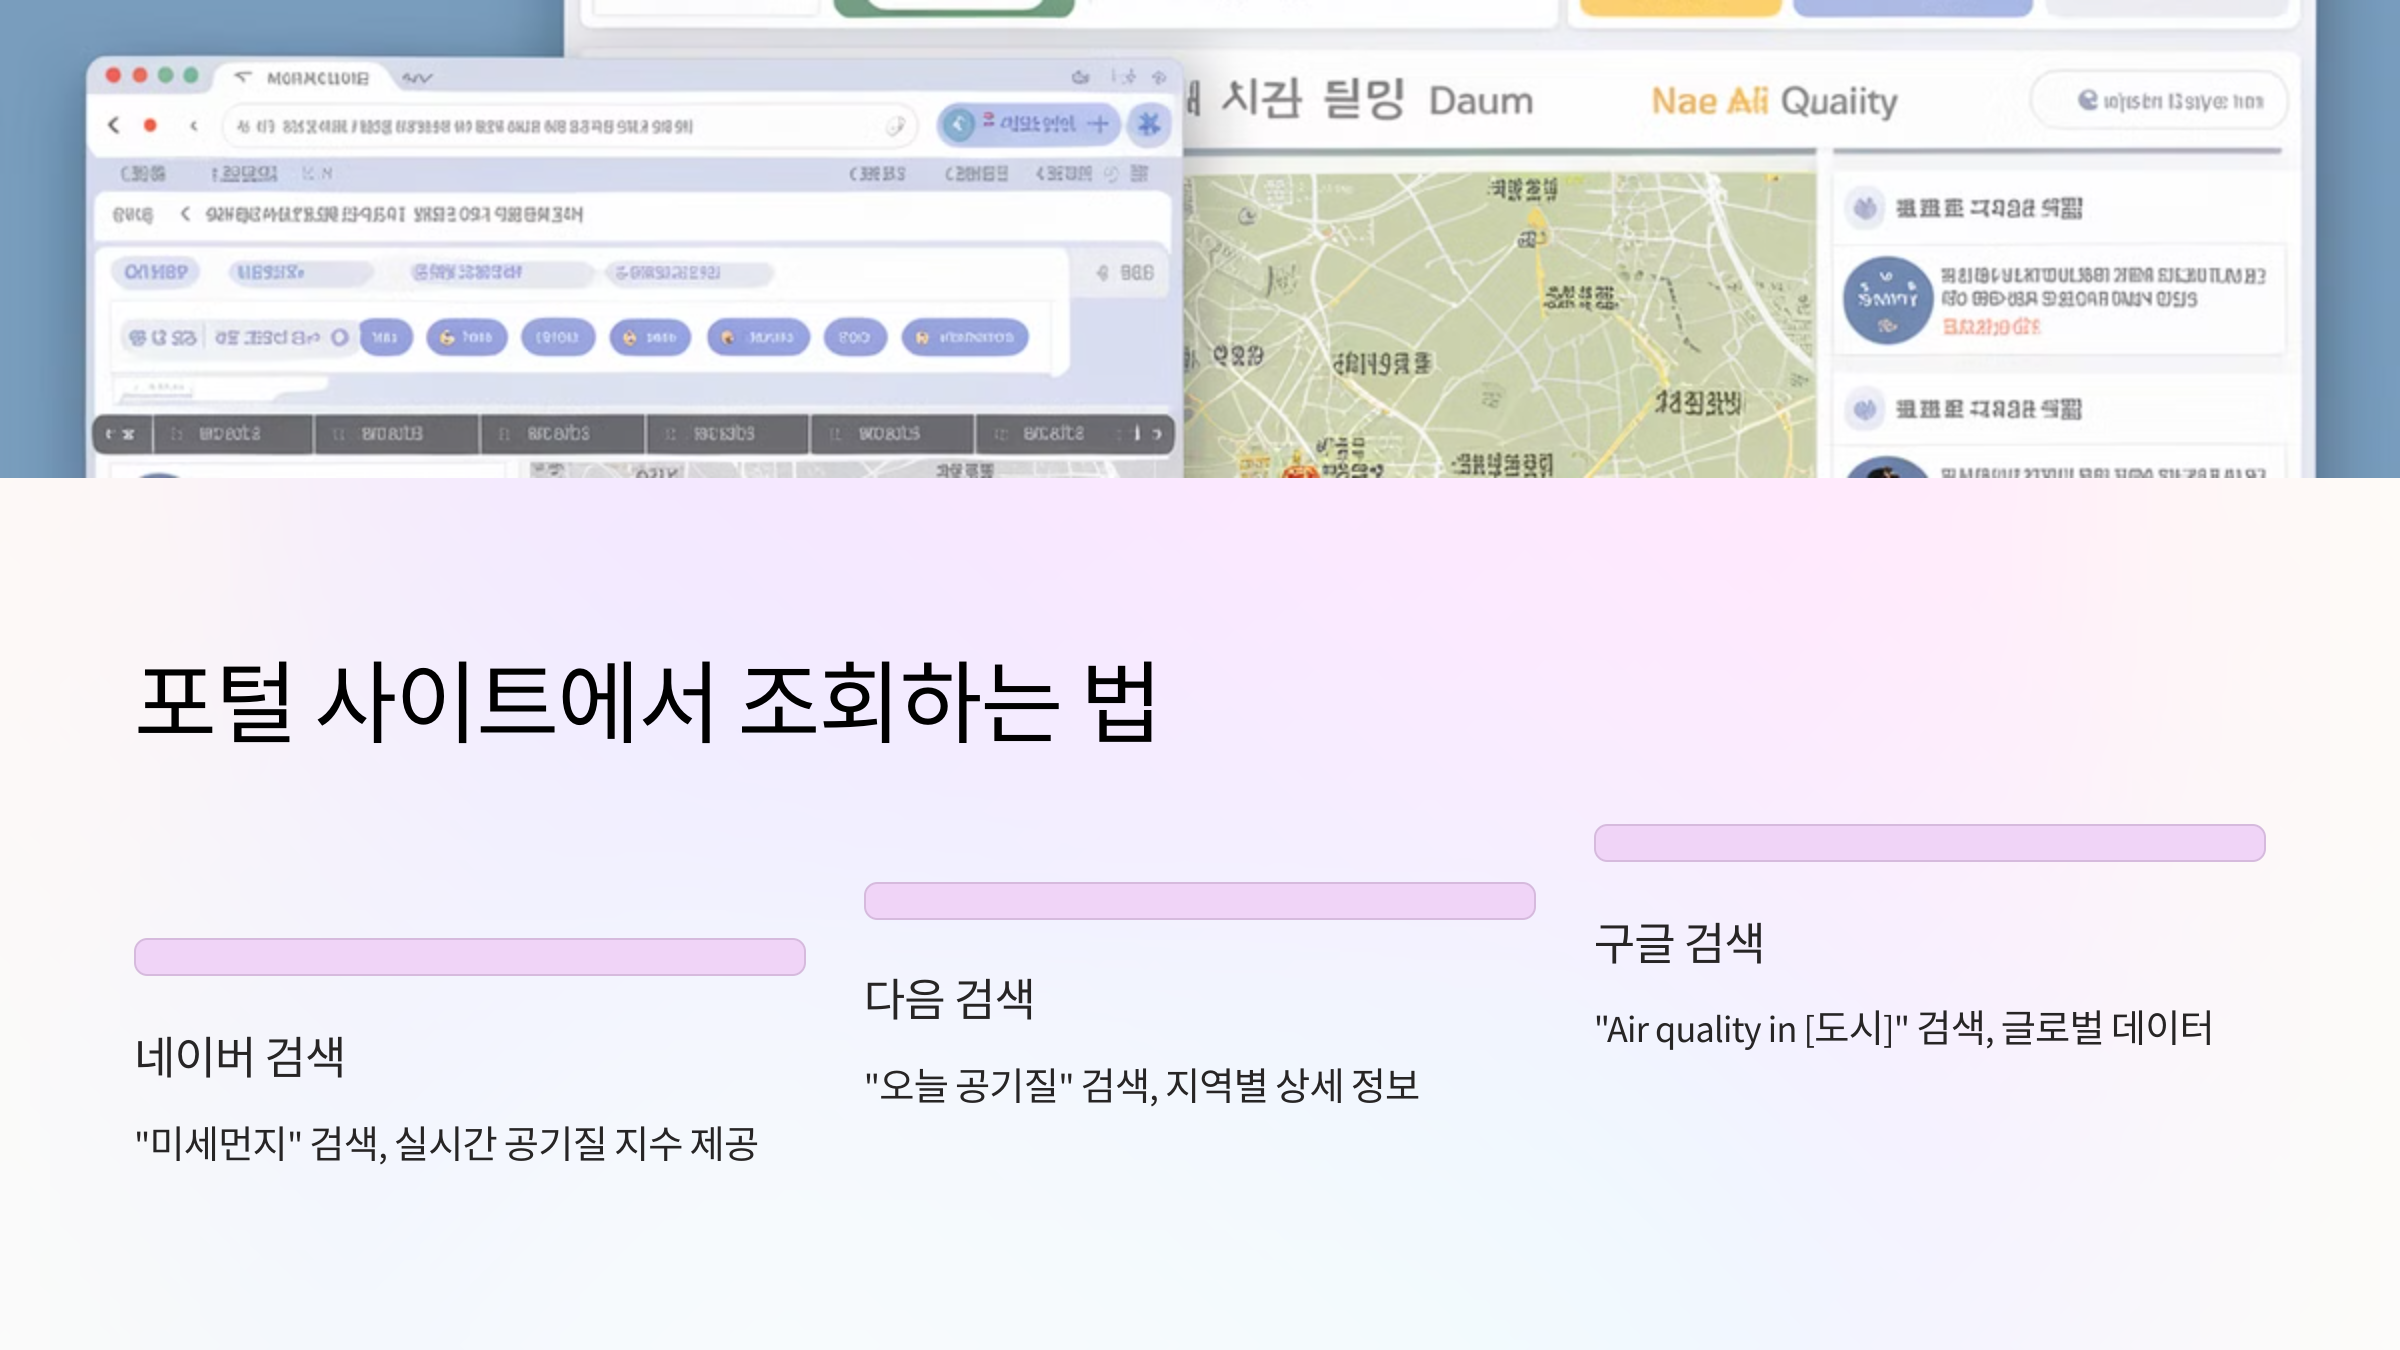Click grid icon at menu row end
Image resolution: width=2400 pixels, height=1350 pixels.
point(1139,173)
